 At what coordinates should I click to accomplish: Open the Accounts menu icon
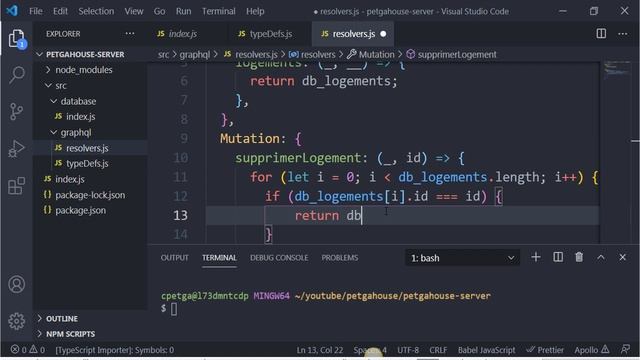click(17, 284)
